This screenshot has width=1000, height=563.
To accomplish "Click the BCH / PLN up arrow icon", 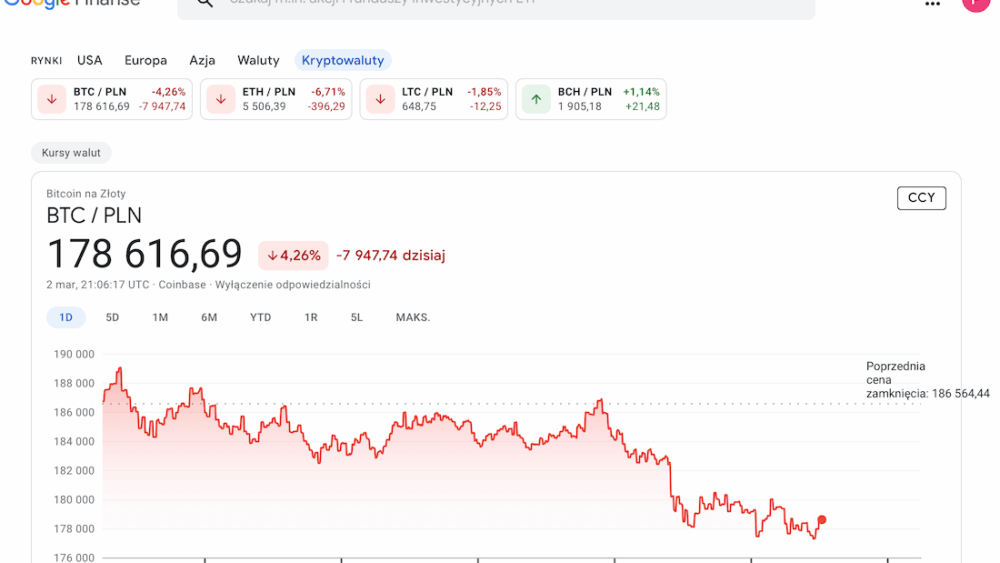I will click(x=536, y=99).
